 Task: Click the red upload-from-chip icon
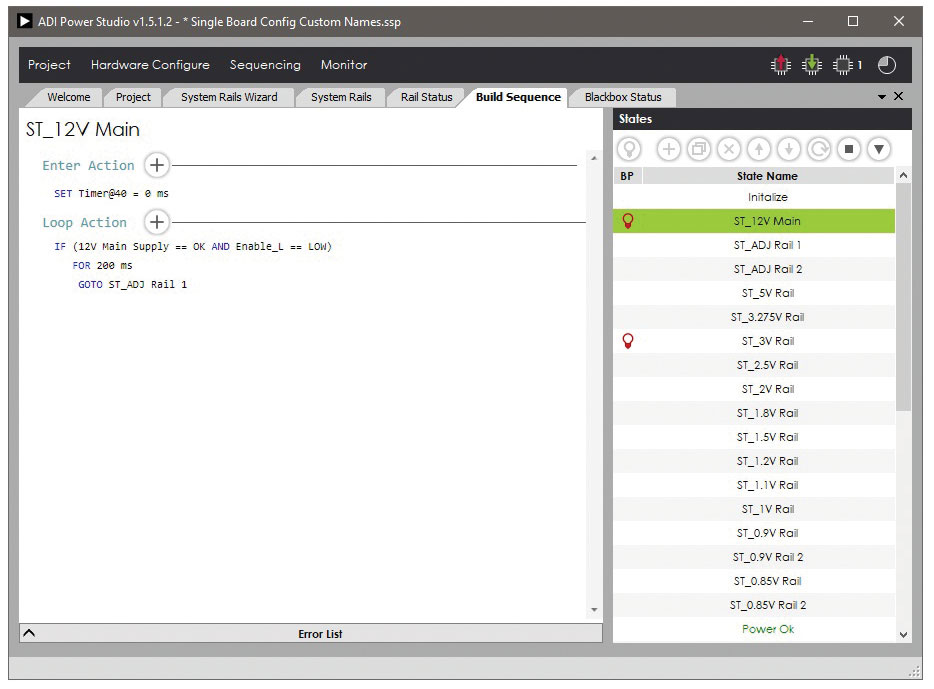click(x=780, y=65)
